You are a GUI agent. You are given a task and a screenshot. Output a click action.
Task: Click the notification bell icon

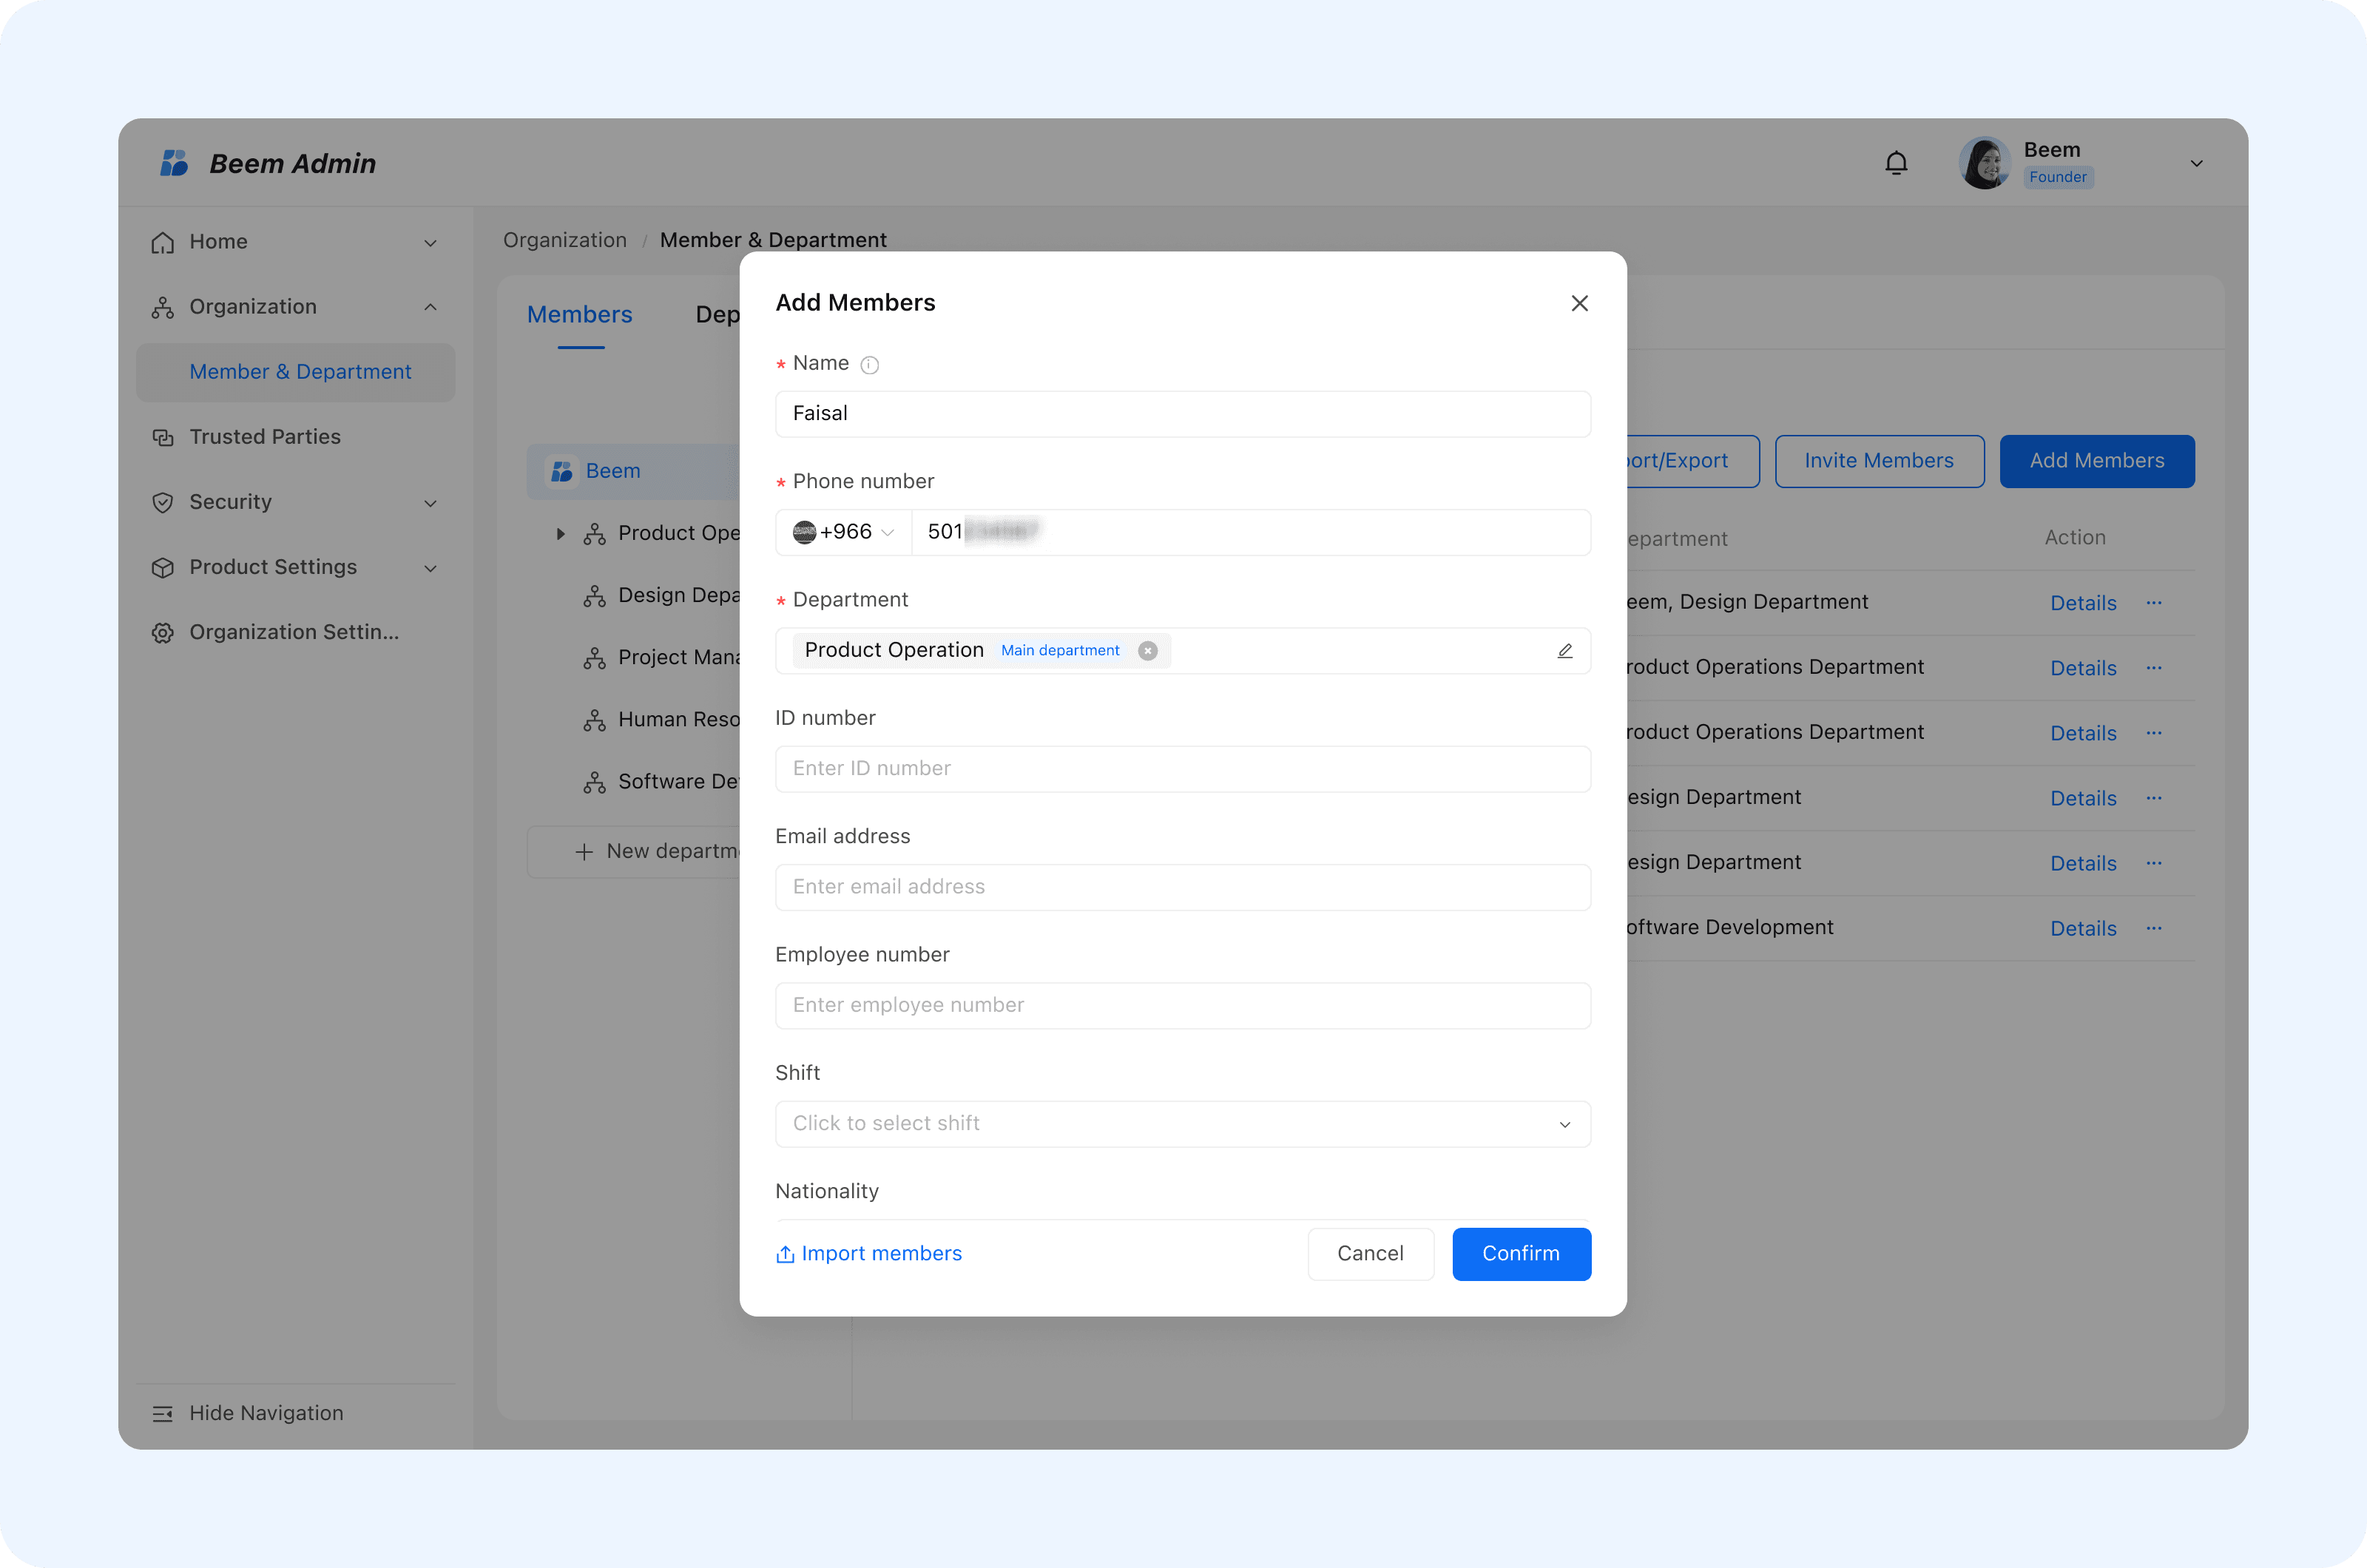(1896, 163)
